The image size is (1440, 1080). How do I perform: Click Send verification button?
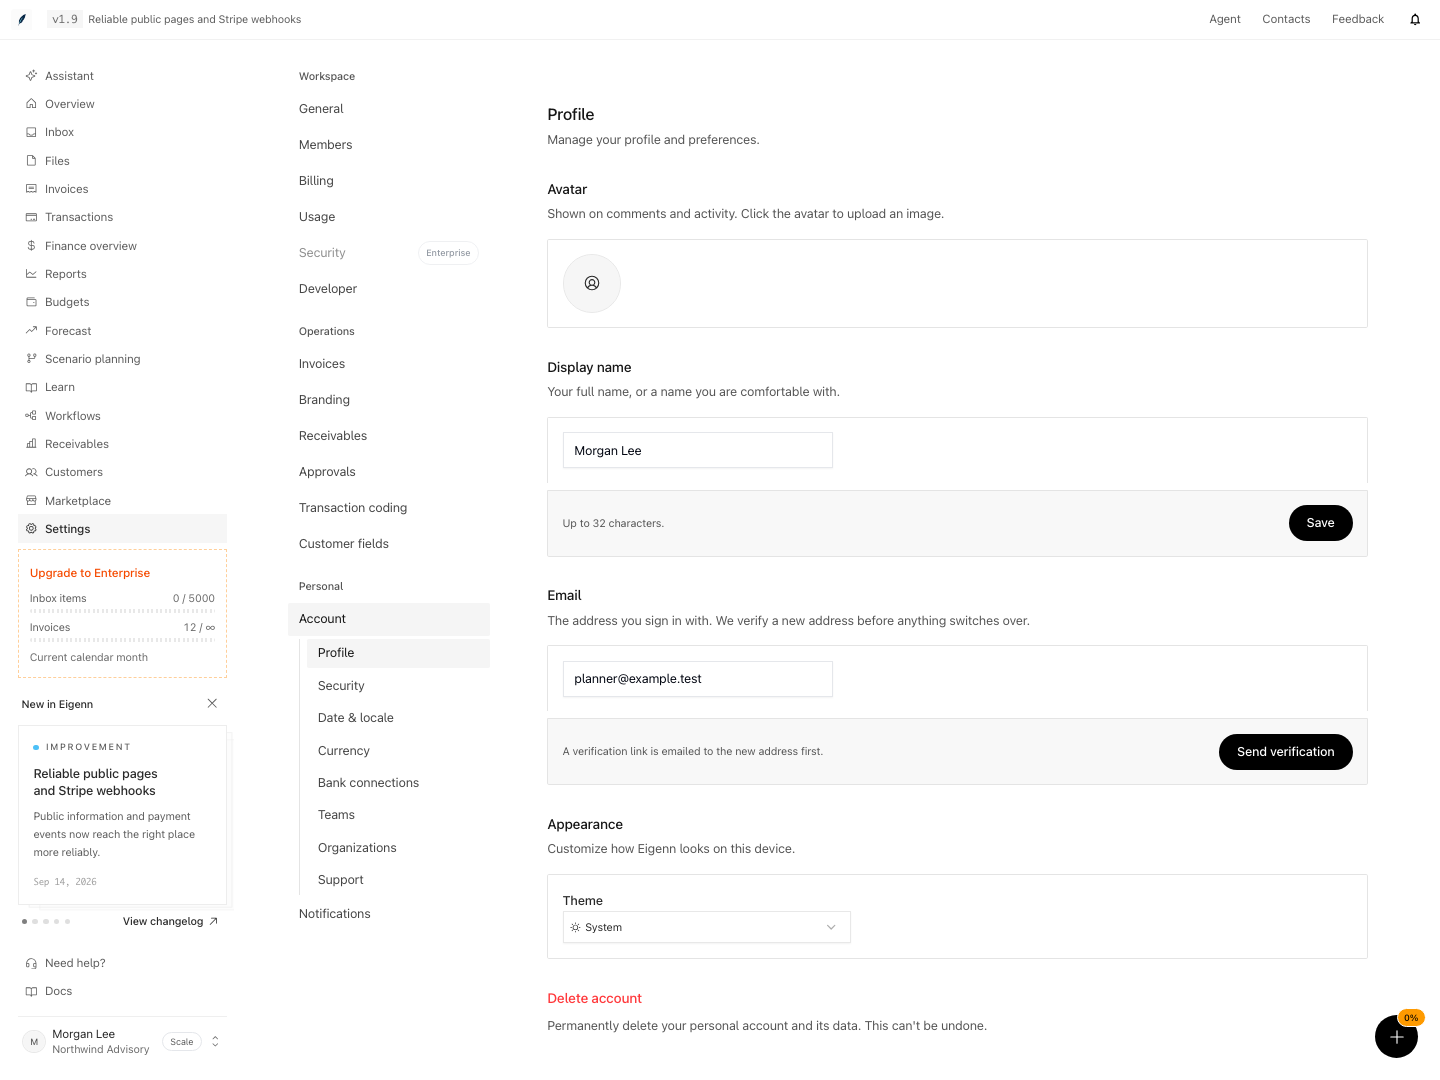coord(1285,752)
